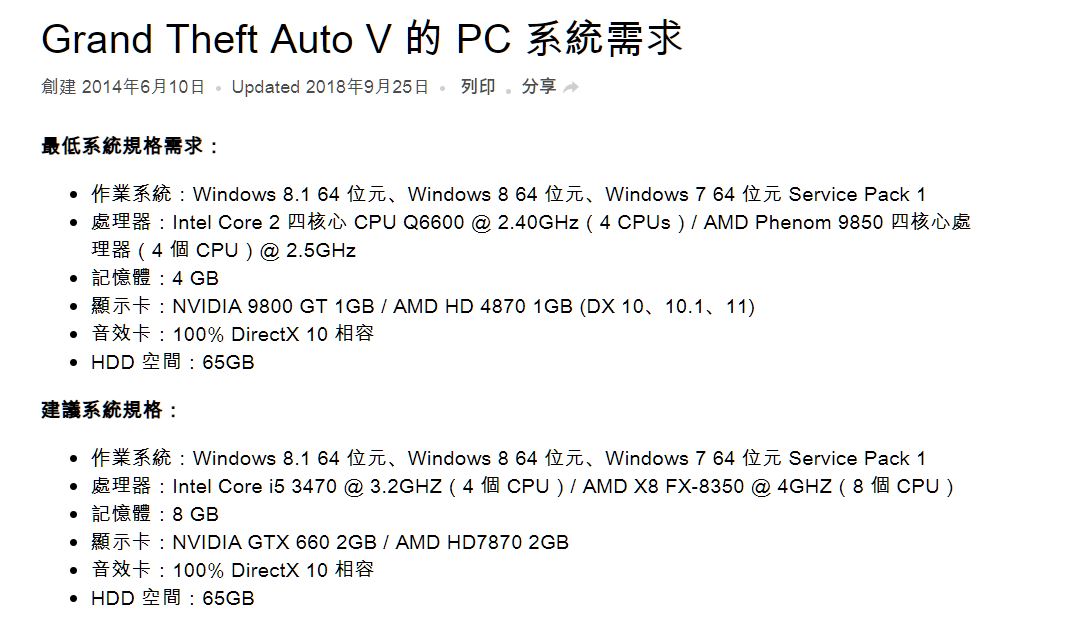This screenshot has height=625, width=1085.
Task: Click the Intel Core 2 Q6600 processor line
Action: [531, 236]
